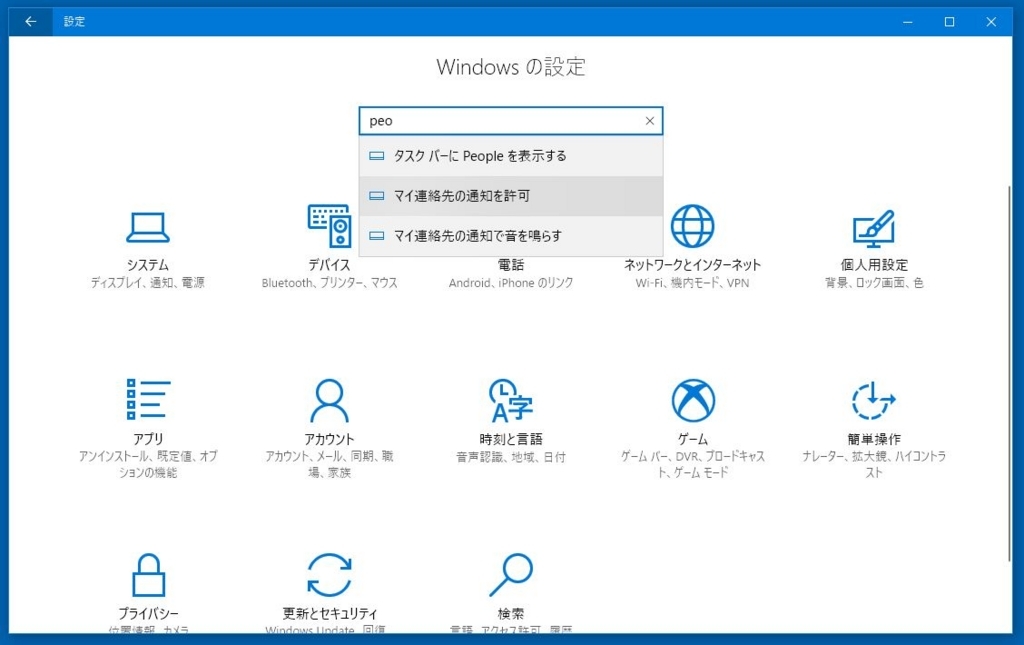1024x645 pixels.
Task: Select suggestion マイ連絡先の通知を許可
Action: [511, 196]
